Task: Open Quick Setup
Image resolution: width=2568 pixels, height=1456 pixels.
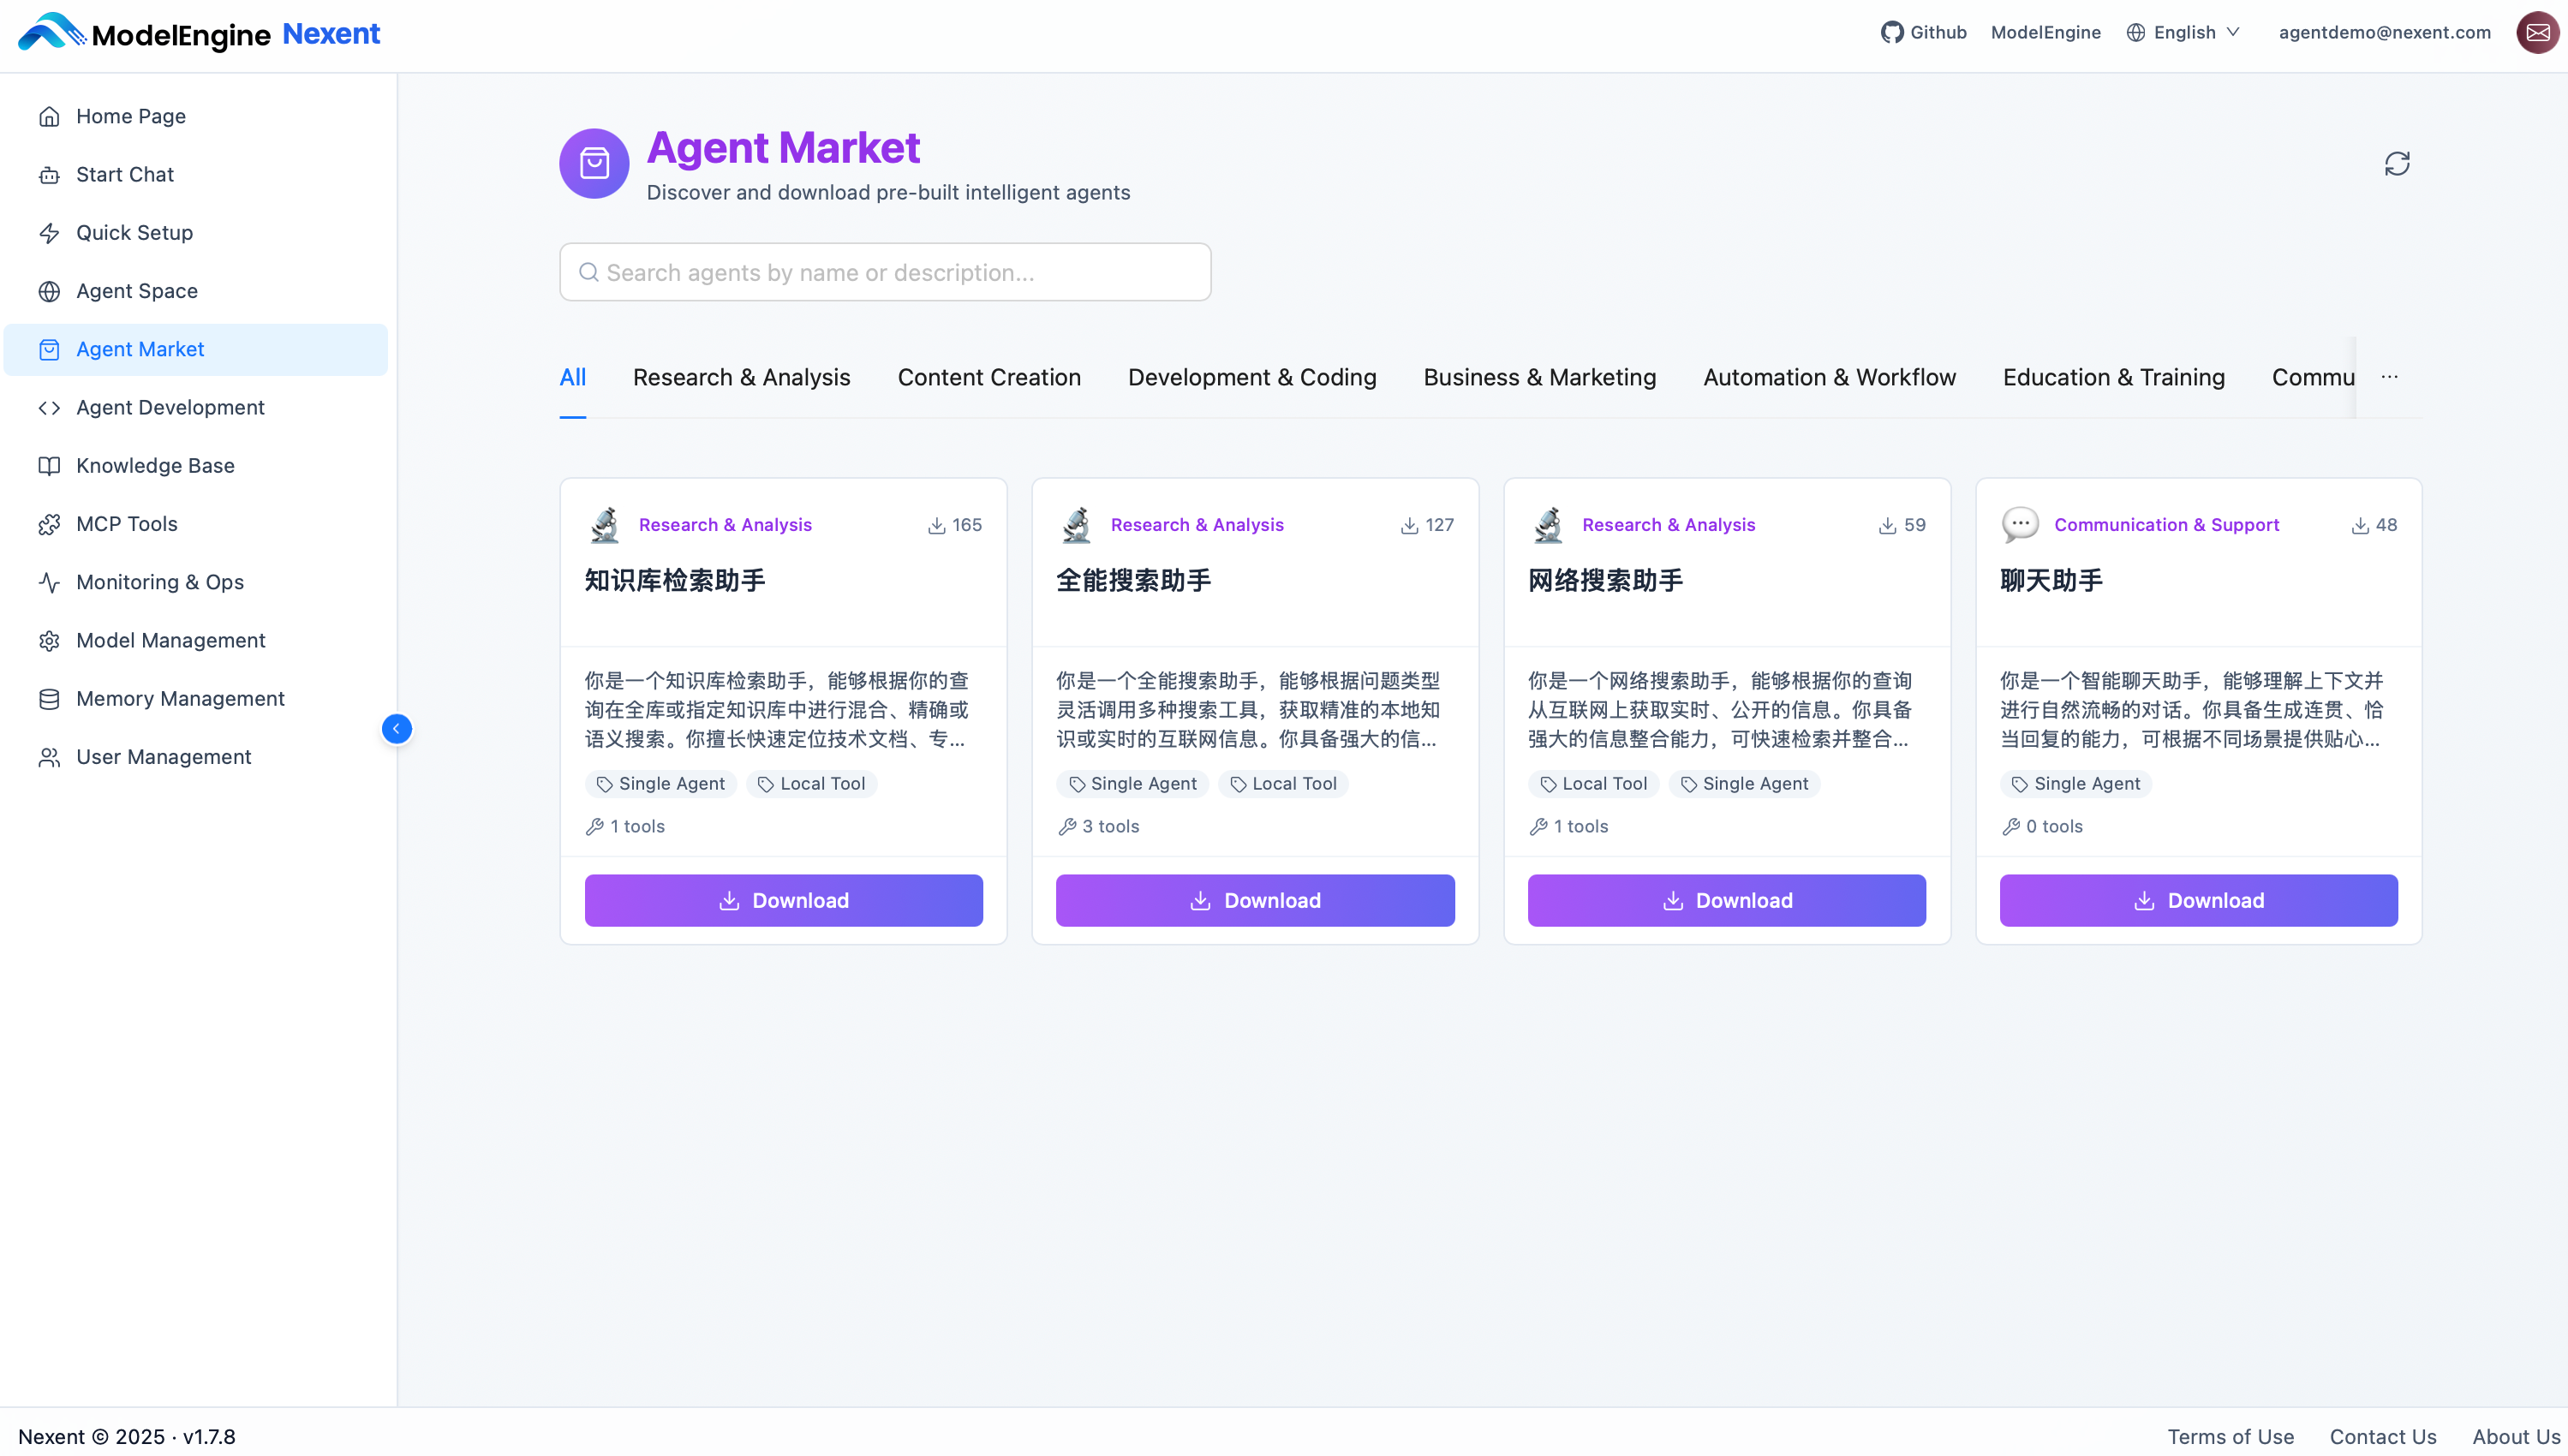Action: click(x=134, y=232)
